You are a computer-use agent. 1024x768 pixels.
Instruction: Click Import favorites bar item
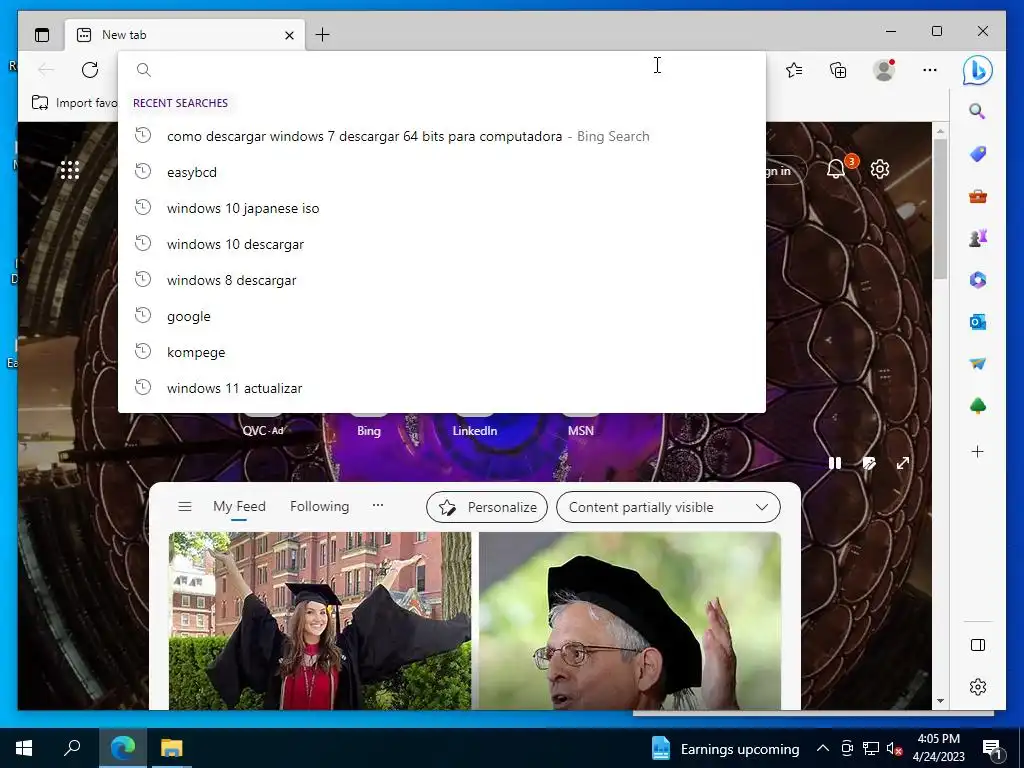click(x=74, y=103)
